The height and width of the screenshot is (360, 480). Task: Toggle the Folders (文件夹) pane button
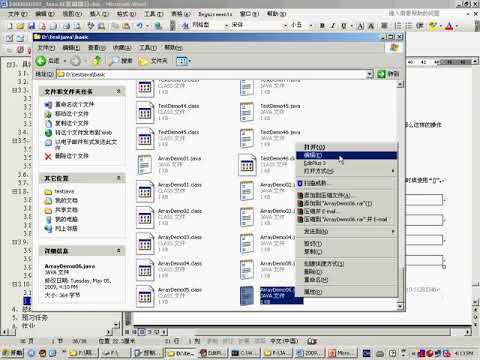[152, 61]
